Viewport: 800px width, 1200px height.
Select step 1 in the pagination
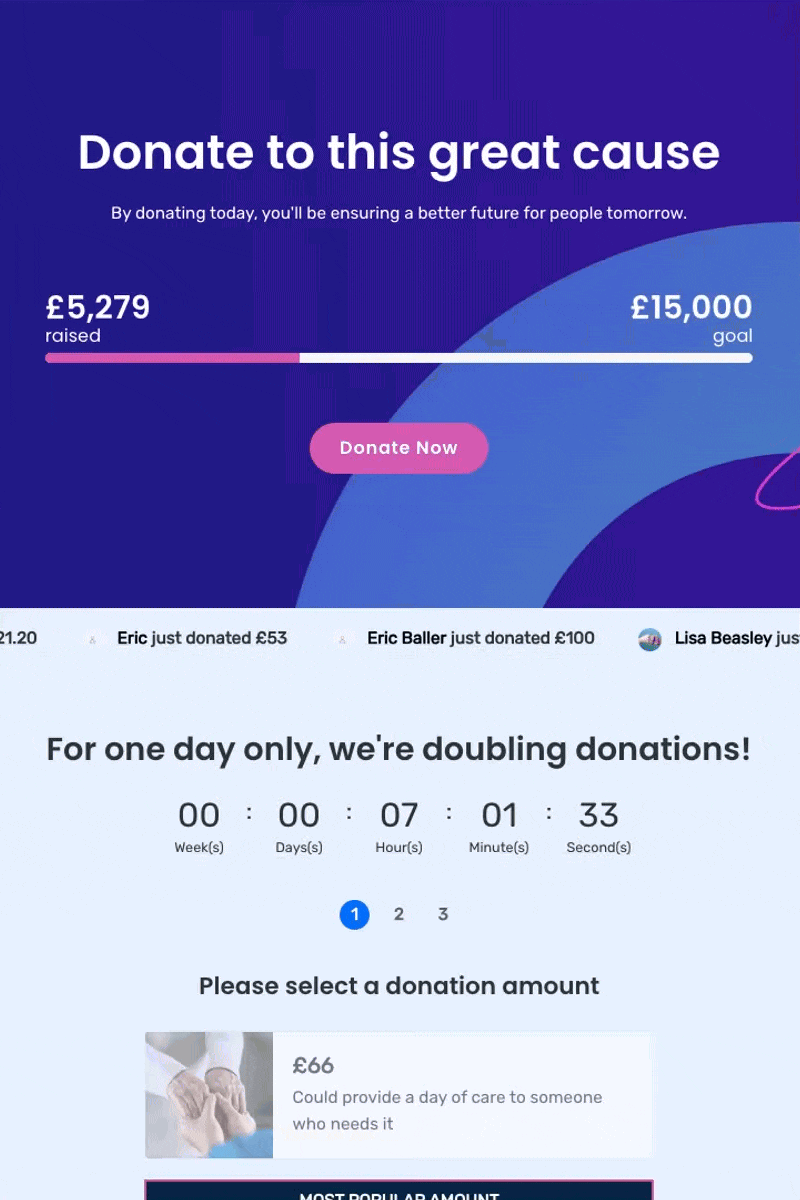click(355, 914)
